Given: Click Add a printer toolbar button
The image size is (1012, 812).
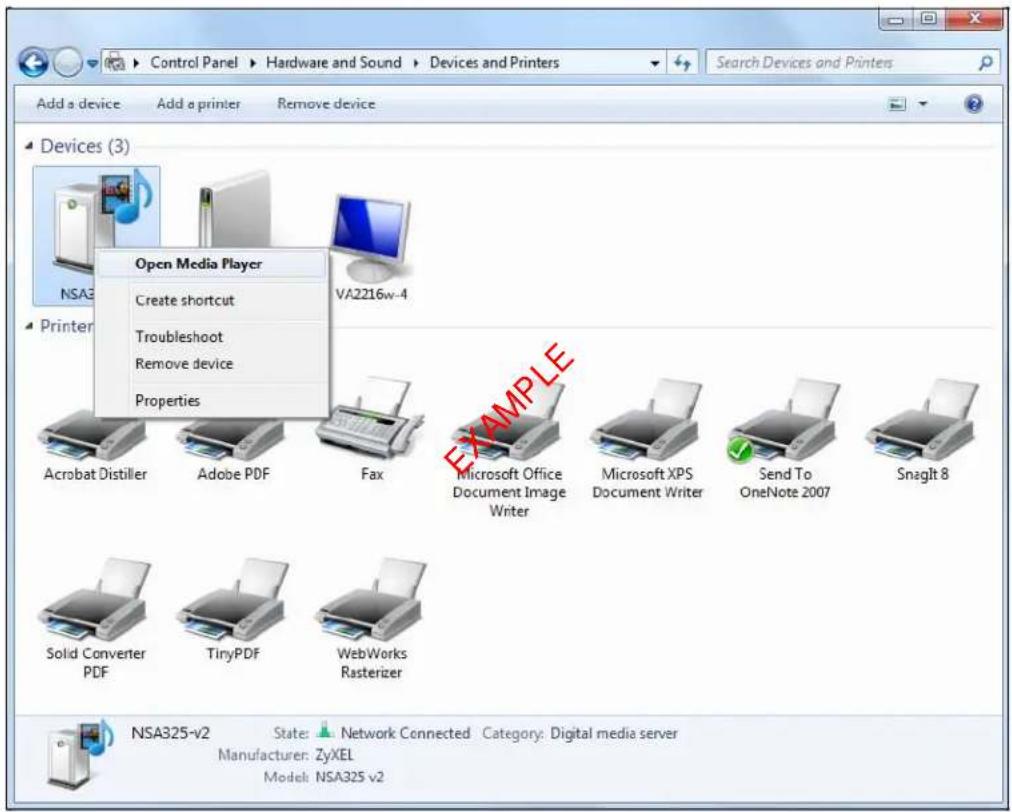Looking at the screenshot, I should tap(198, 104).
